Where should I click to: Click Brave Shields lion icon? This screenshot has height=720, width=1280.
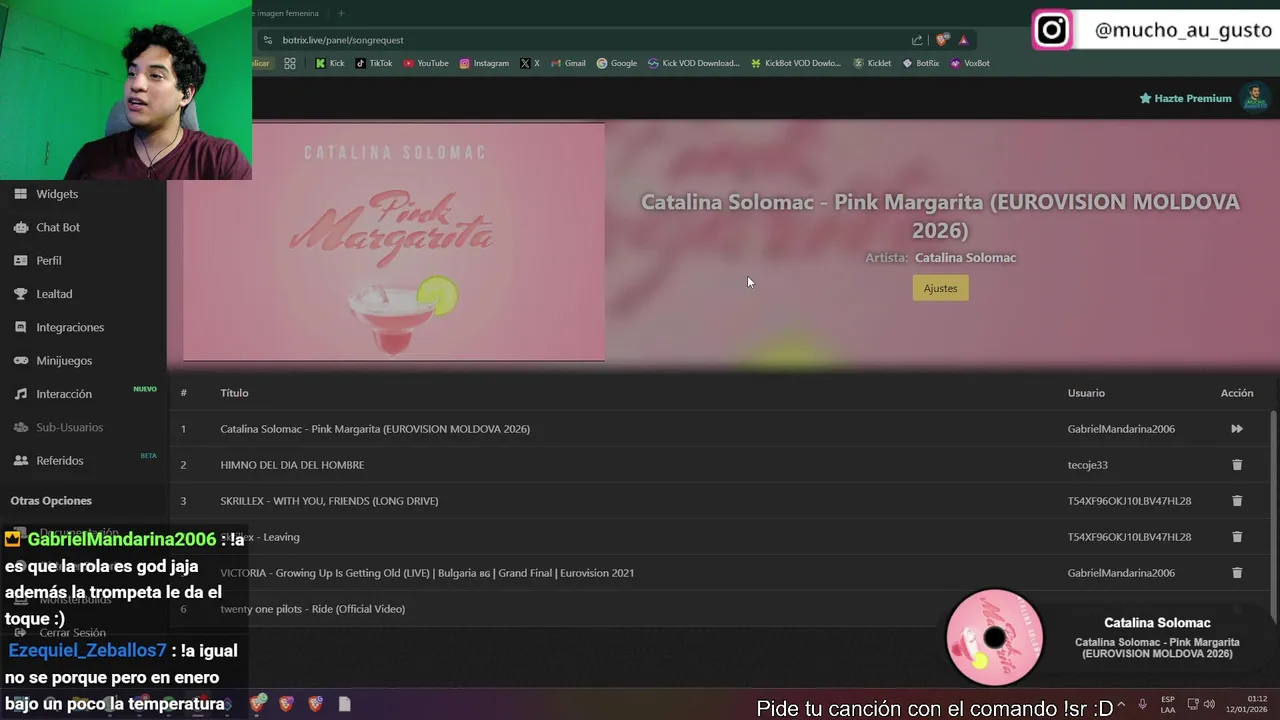click(x=942, y=40)
